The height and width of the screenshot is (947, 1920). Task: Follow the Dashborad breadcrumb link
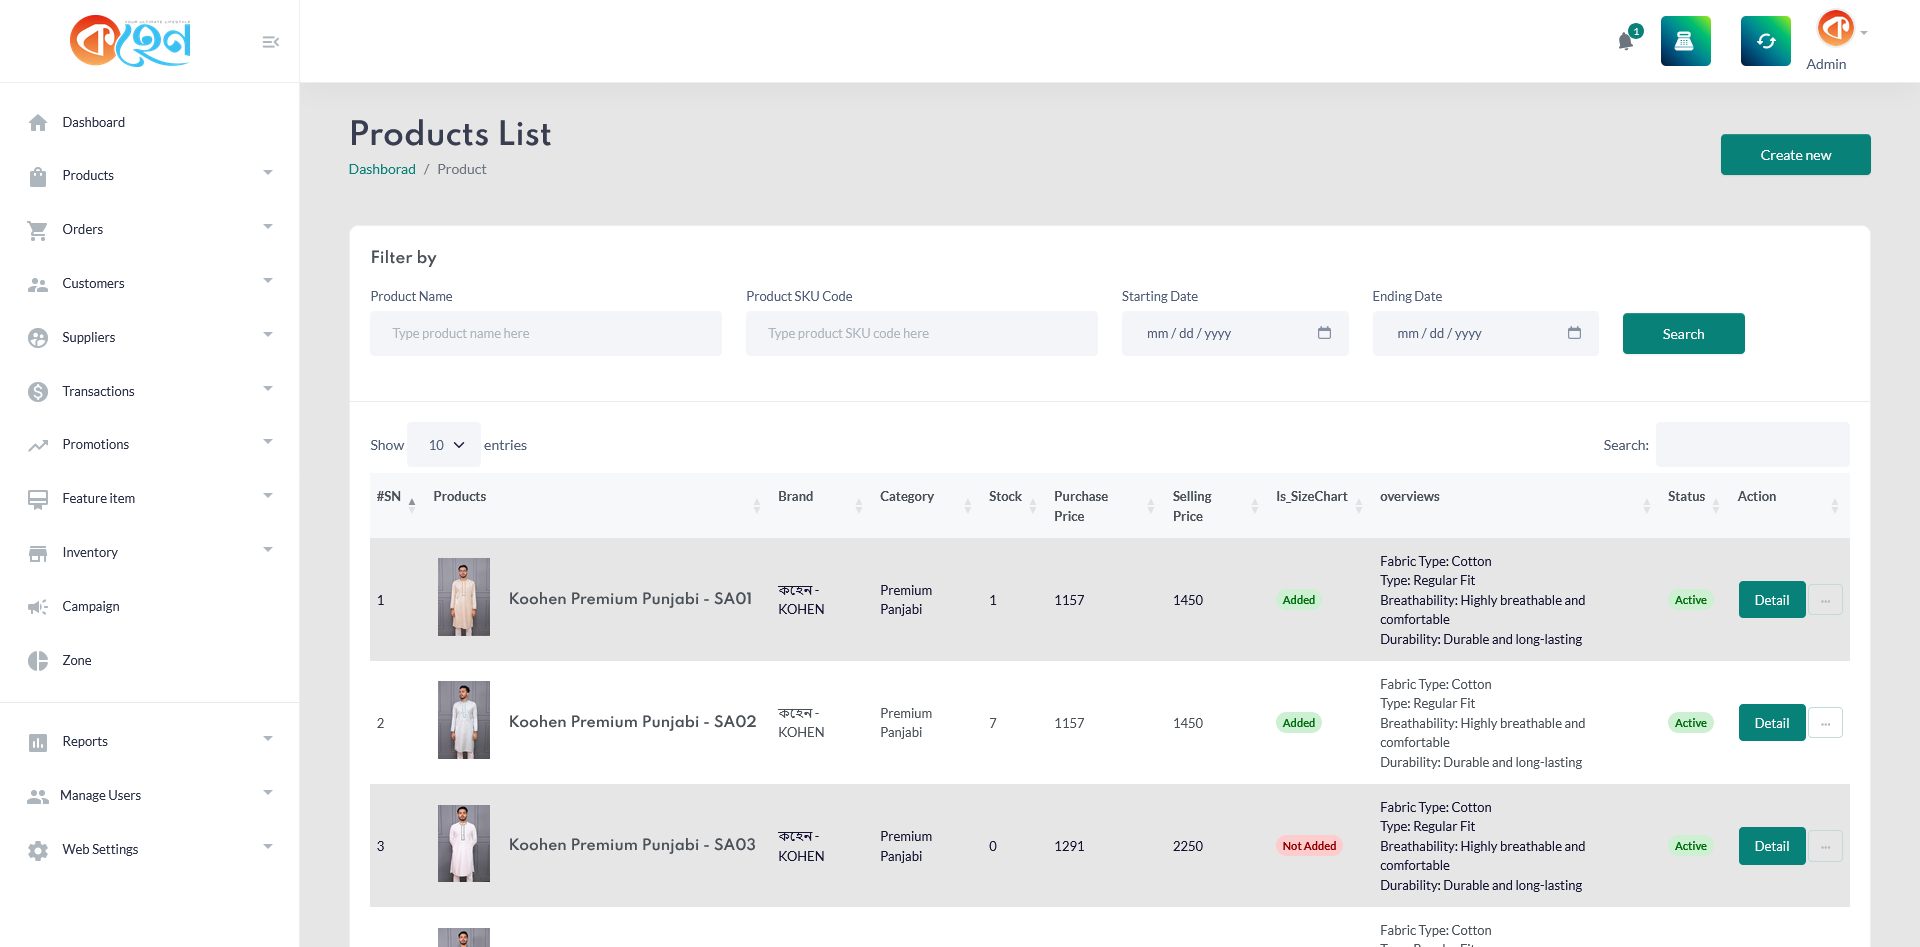click(382, 169)
